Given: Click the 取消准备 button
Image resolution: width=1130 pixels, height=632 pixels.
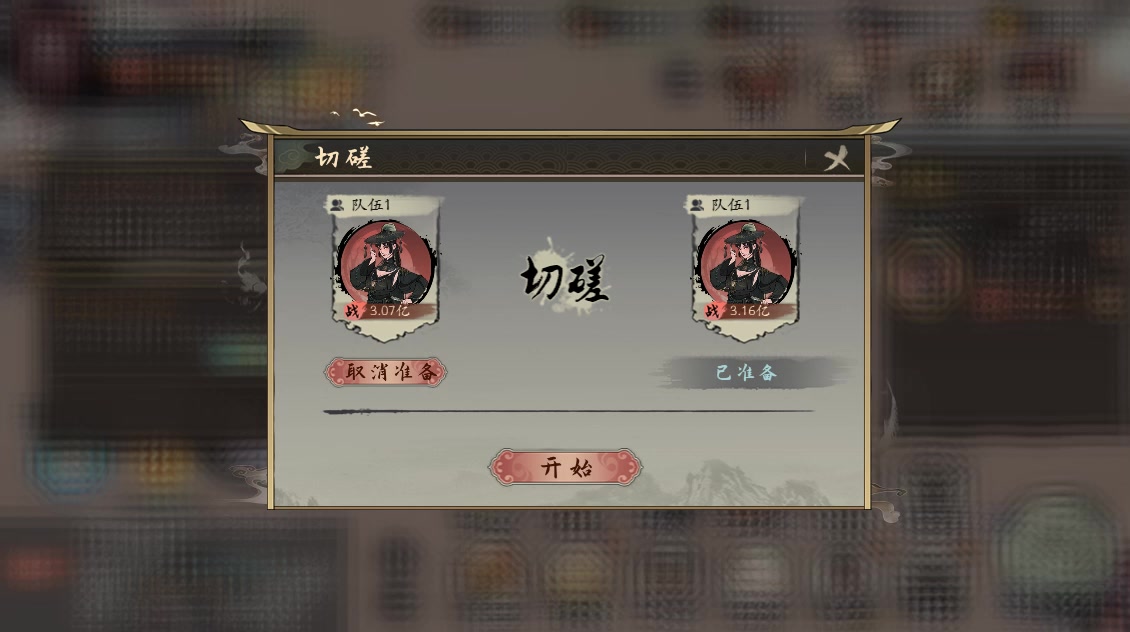Looking at the screenshot, I should click(x=386, y=372).
